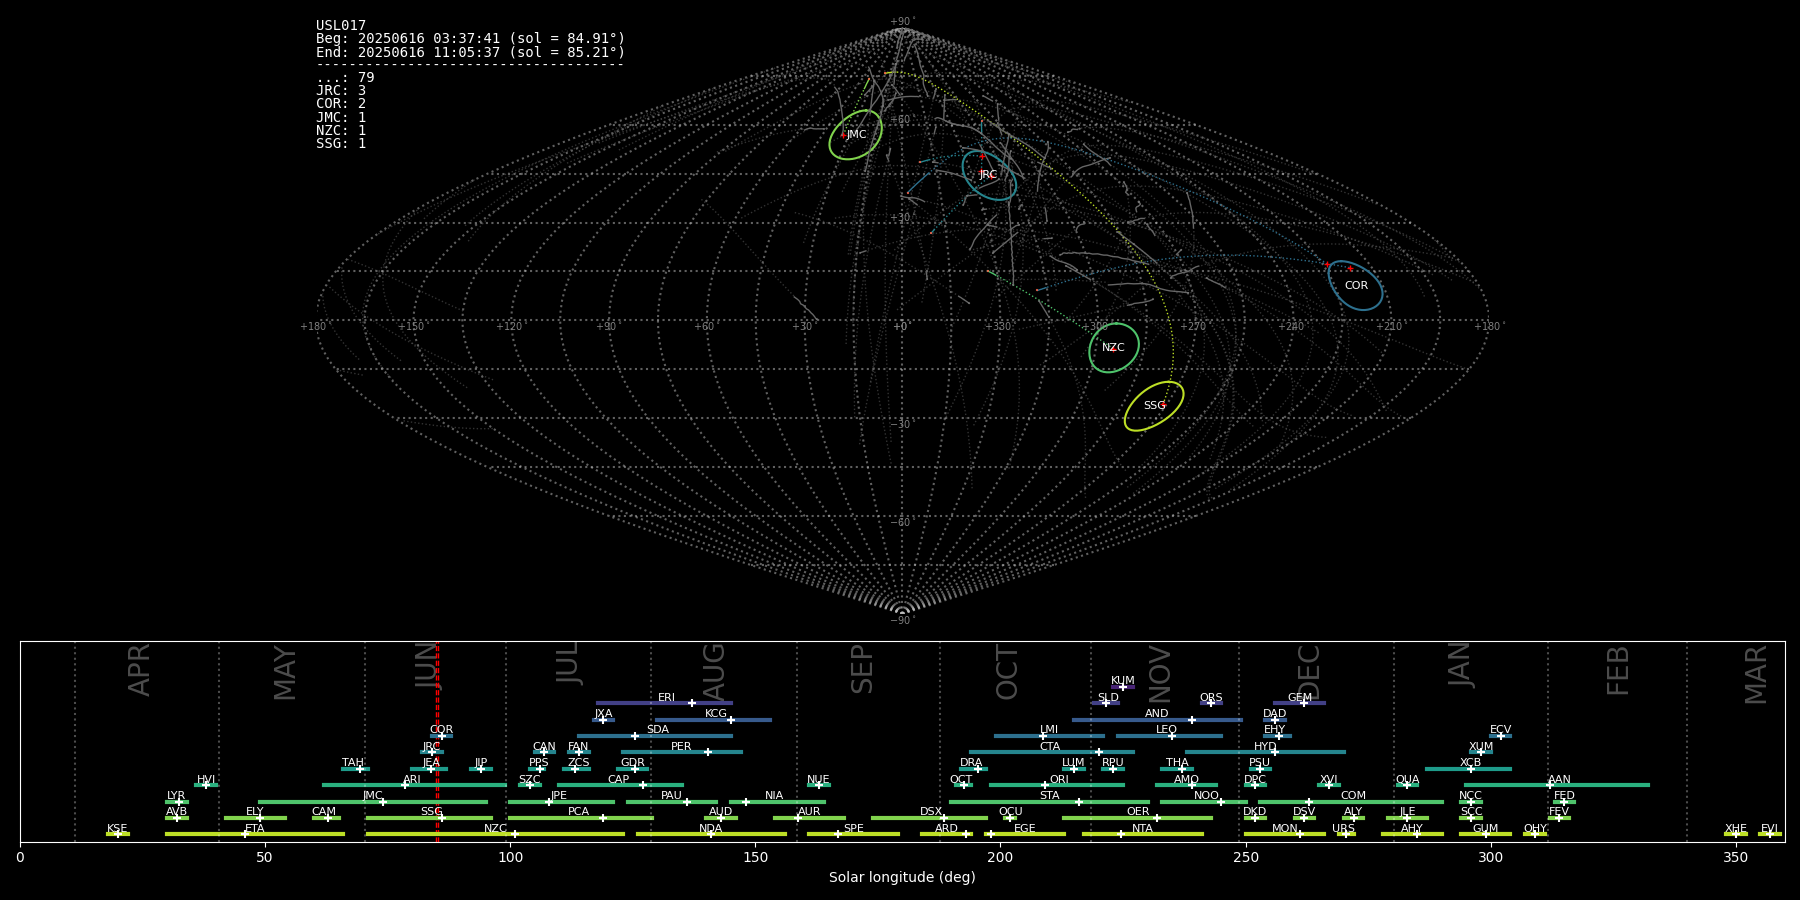Click the 150 tick on solar longitude axis
This screenshot has height=900, width=1800.
755,858
